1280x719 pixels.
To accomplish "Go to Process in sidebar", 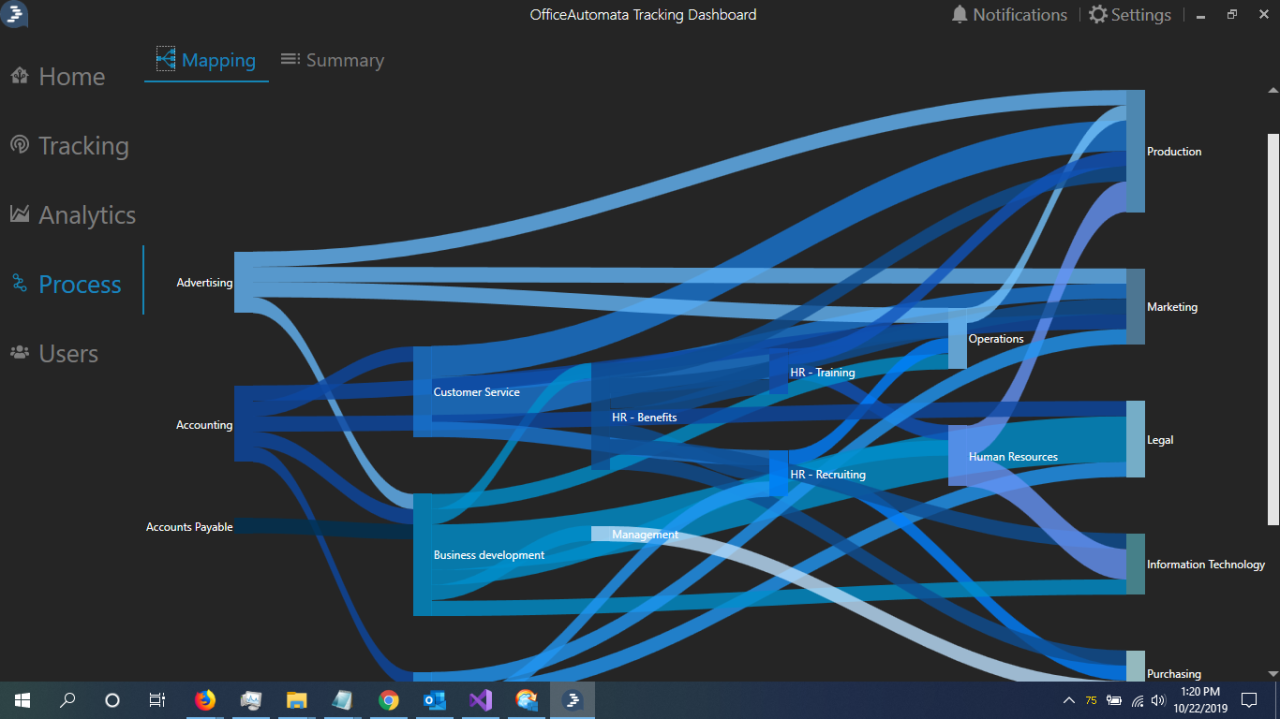I will click(x=80, y=284).
